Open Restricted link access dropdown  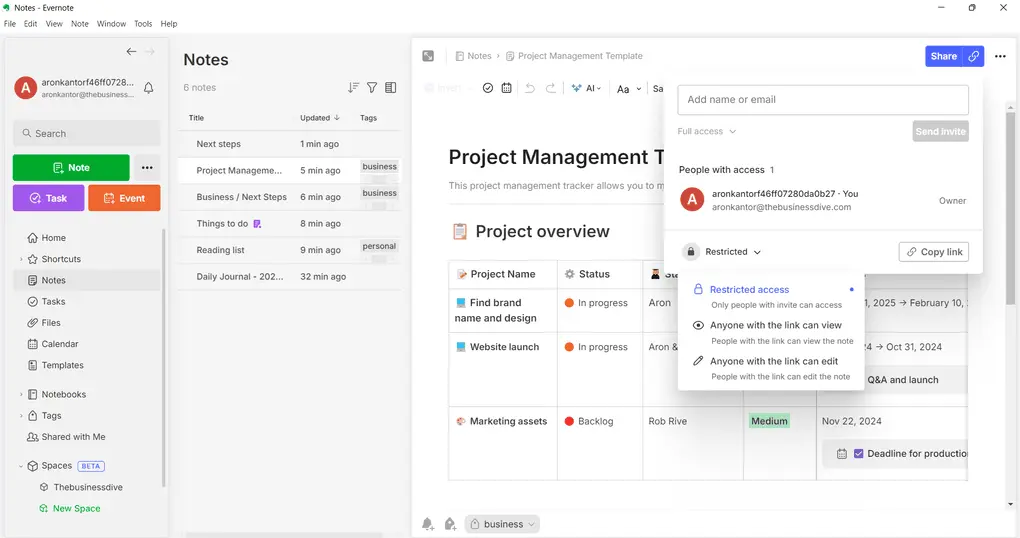click(722, 252)
